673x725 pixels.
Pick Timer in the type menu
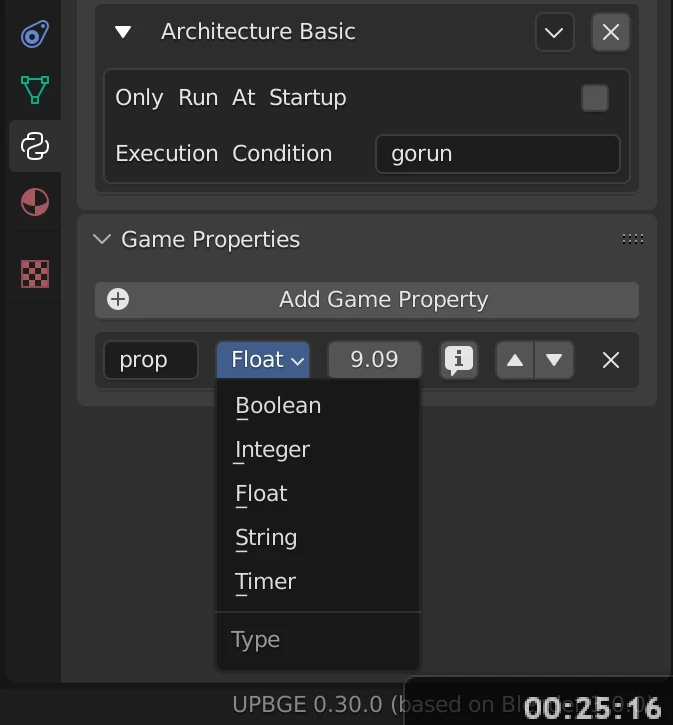coord(266,582)
